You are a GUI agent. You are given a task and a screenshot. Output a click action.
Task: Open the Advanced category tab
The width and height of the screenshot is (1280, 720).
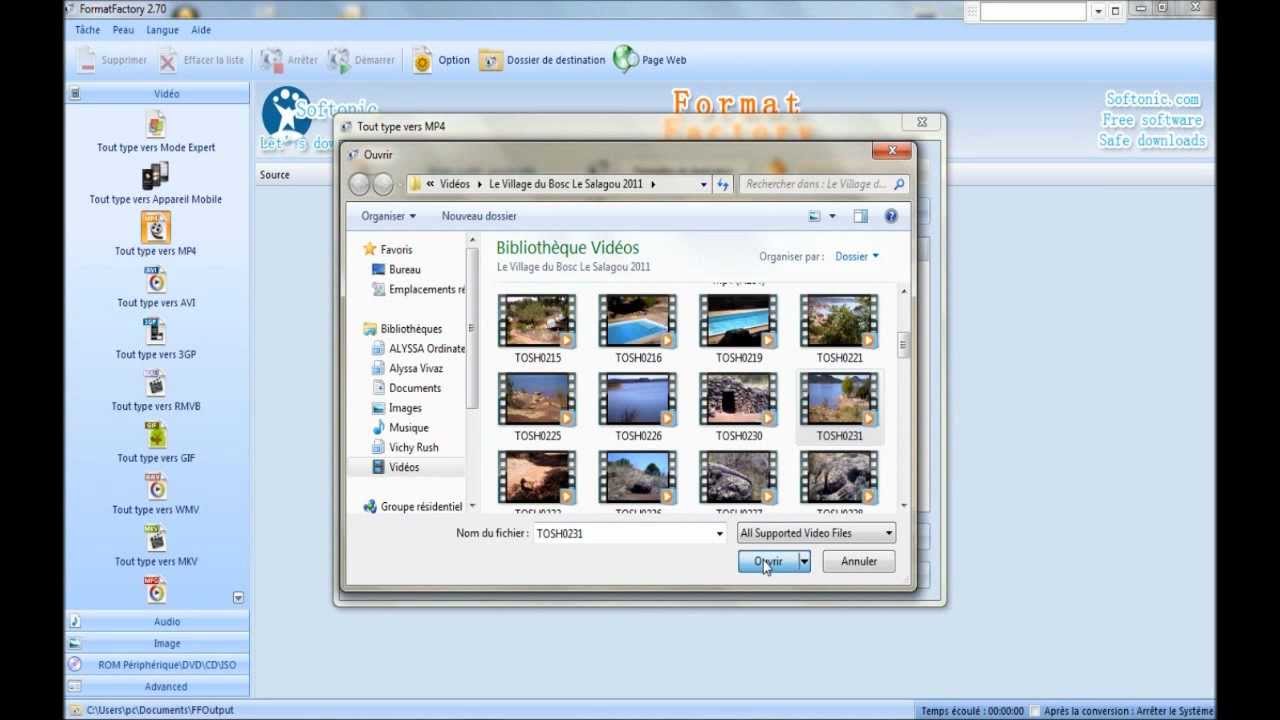click(x=157, y=687)
